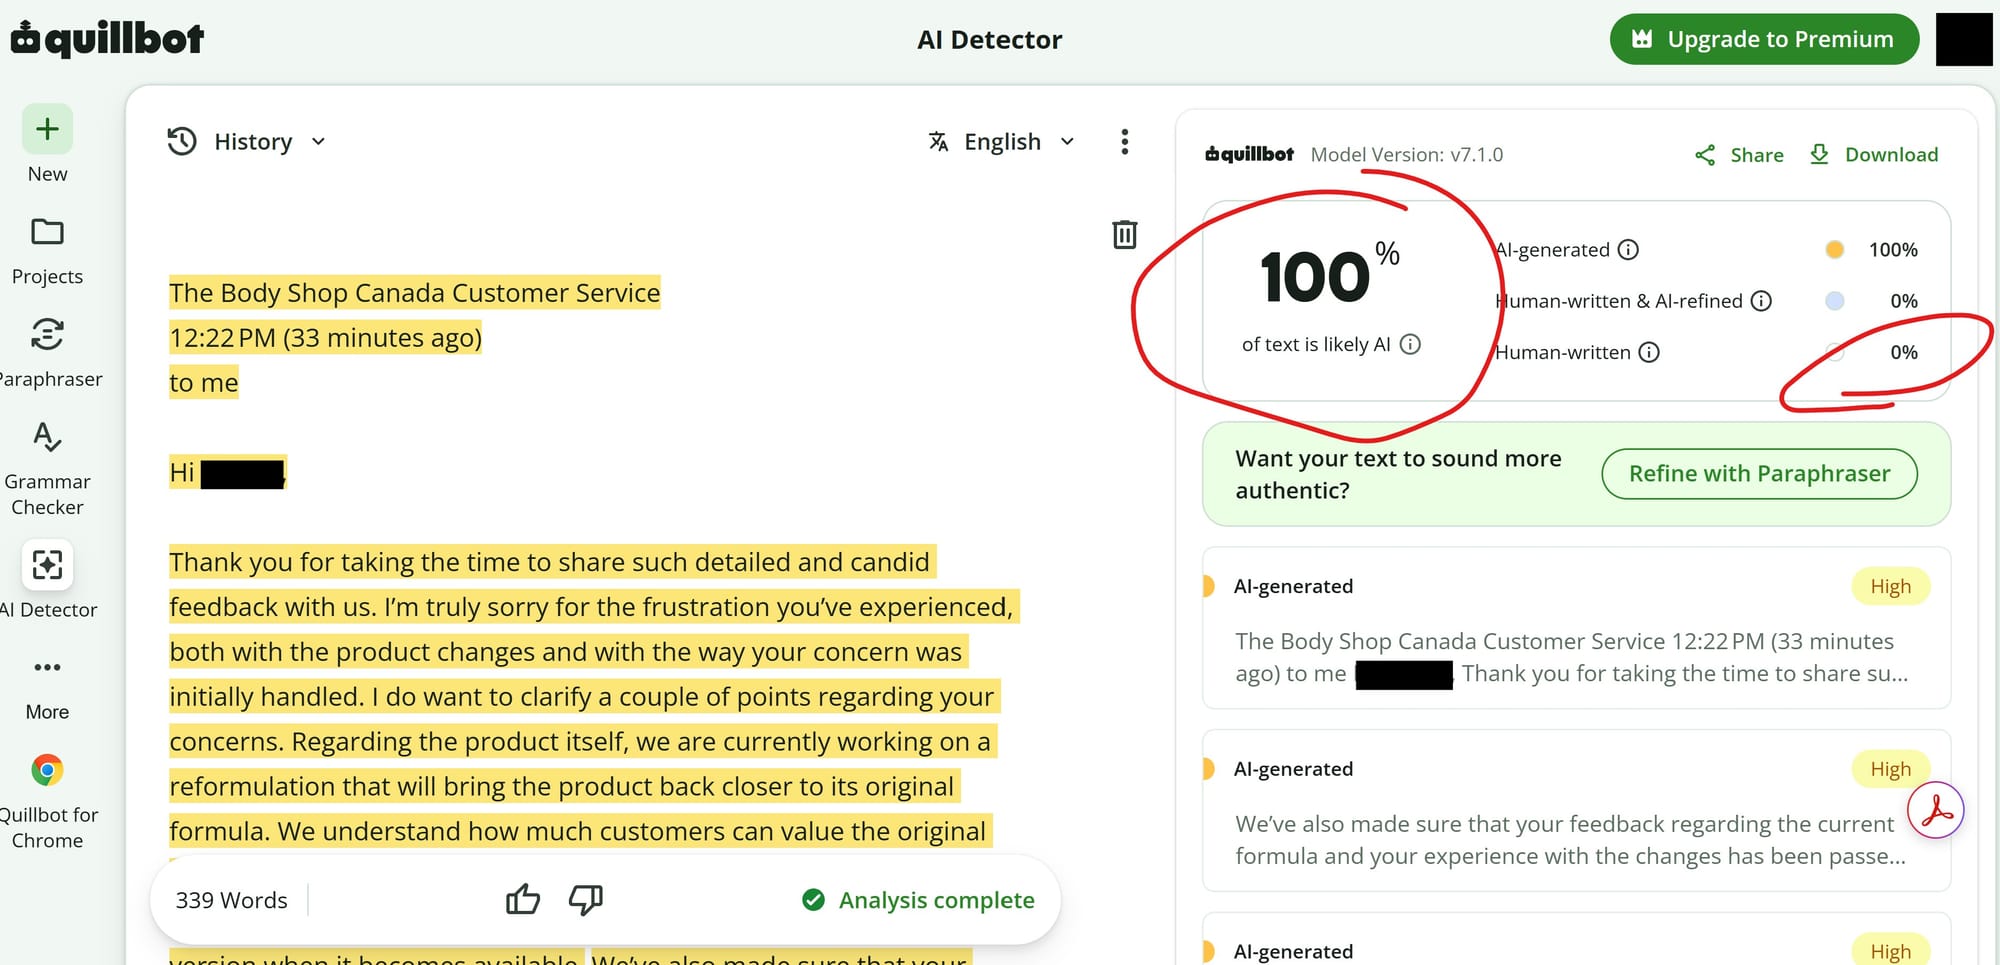Click the 'to me' line in the text
2000x965 pixels.
[204, 382]
